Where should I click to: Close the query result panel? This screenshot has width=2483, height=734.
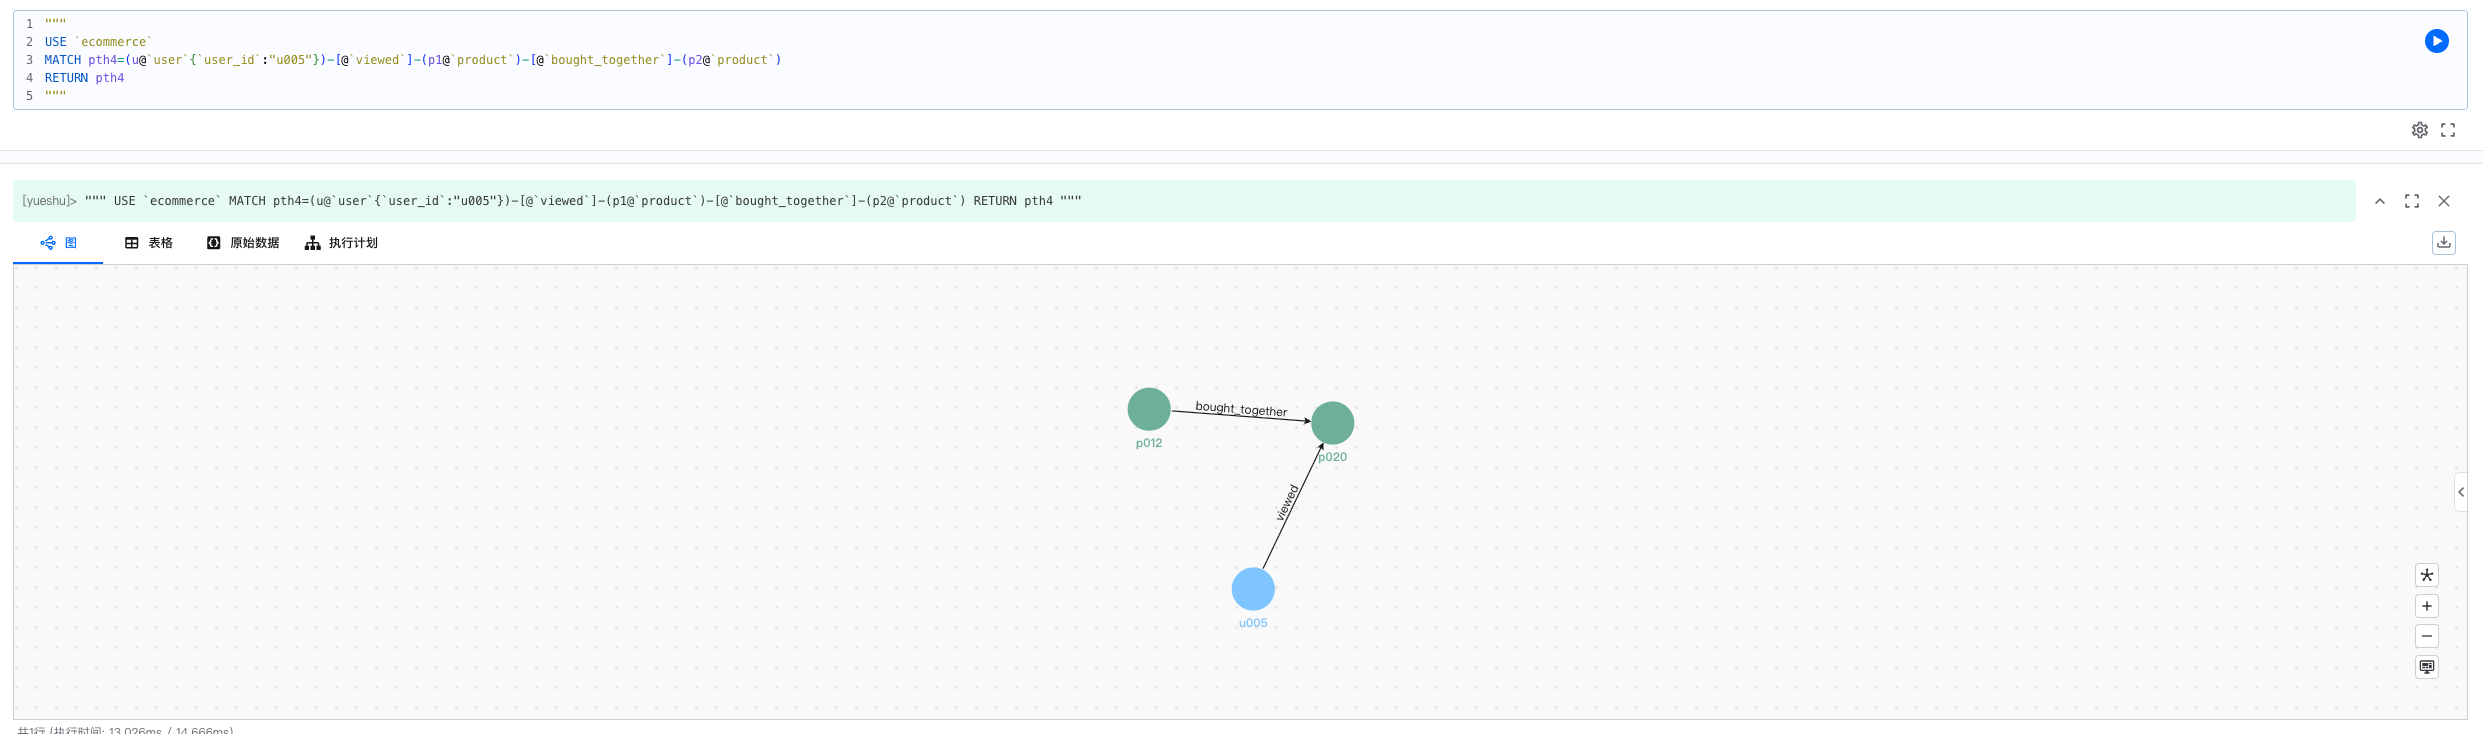click(2444, 201)
